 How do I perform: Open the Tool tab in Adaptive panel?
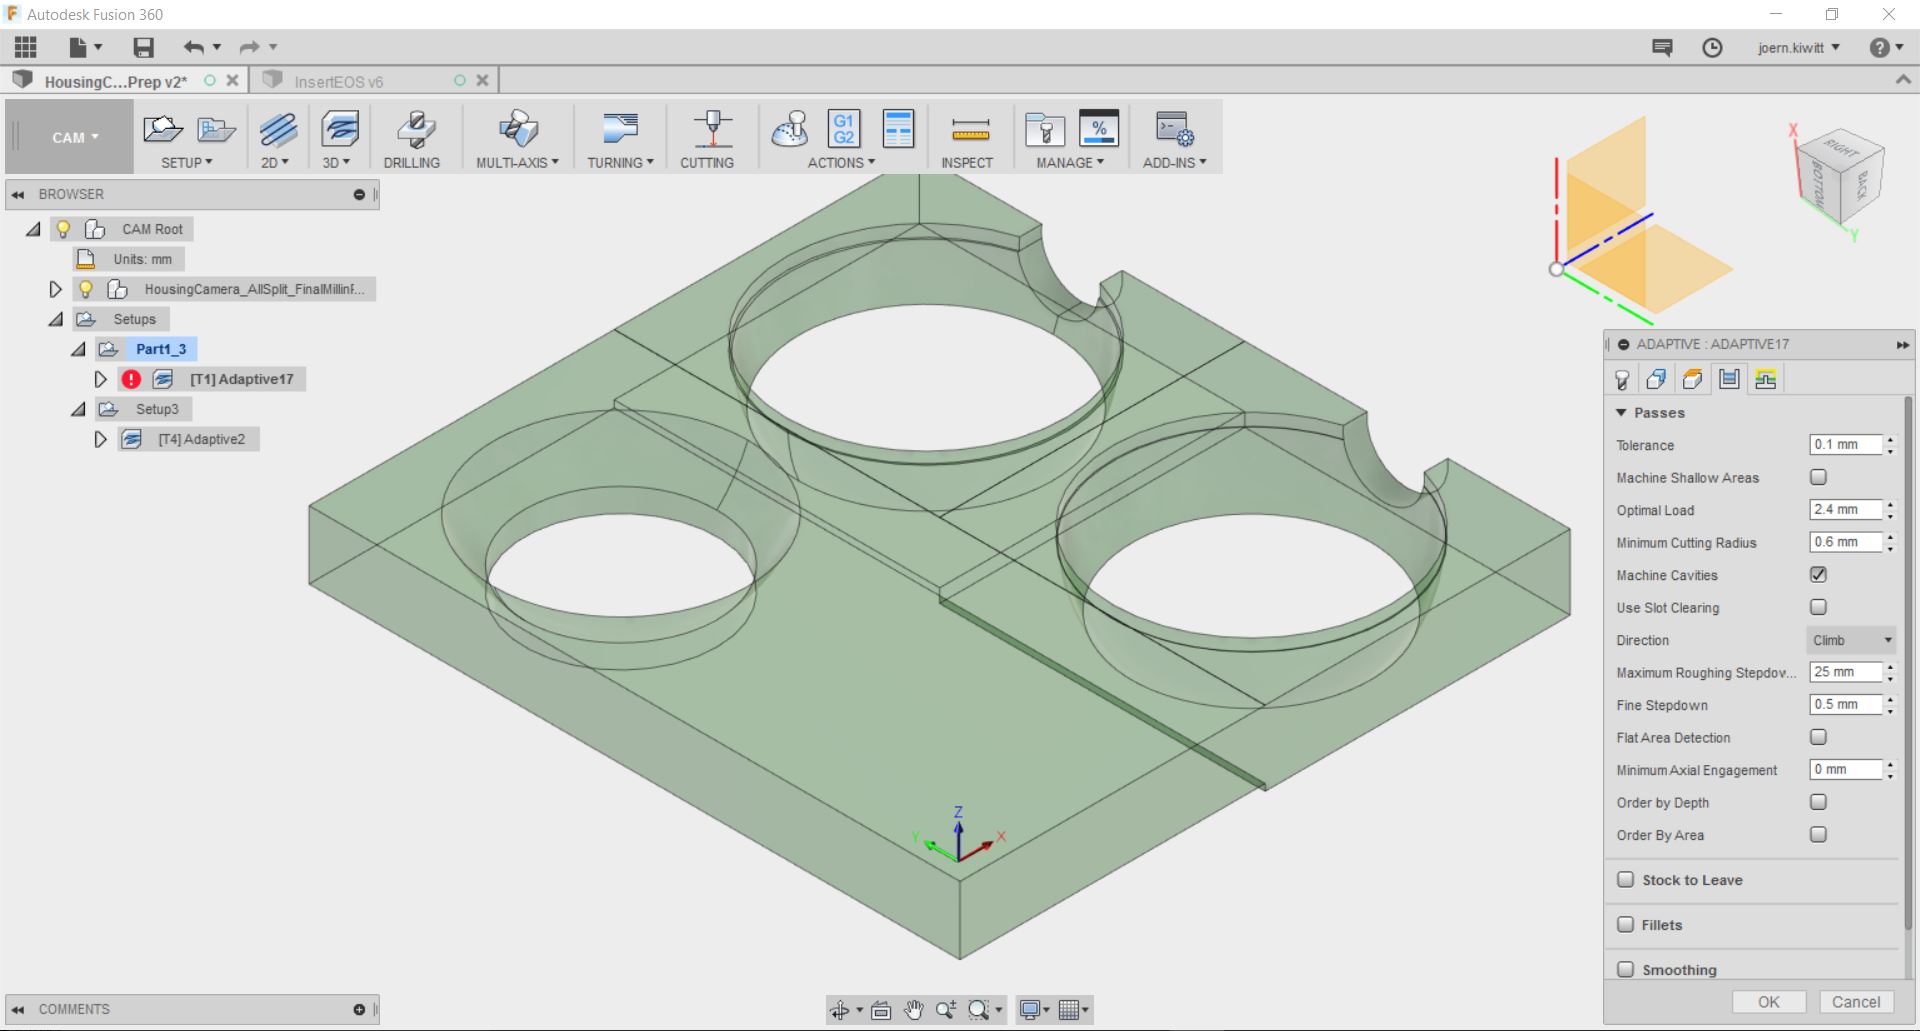[1622, 379]
